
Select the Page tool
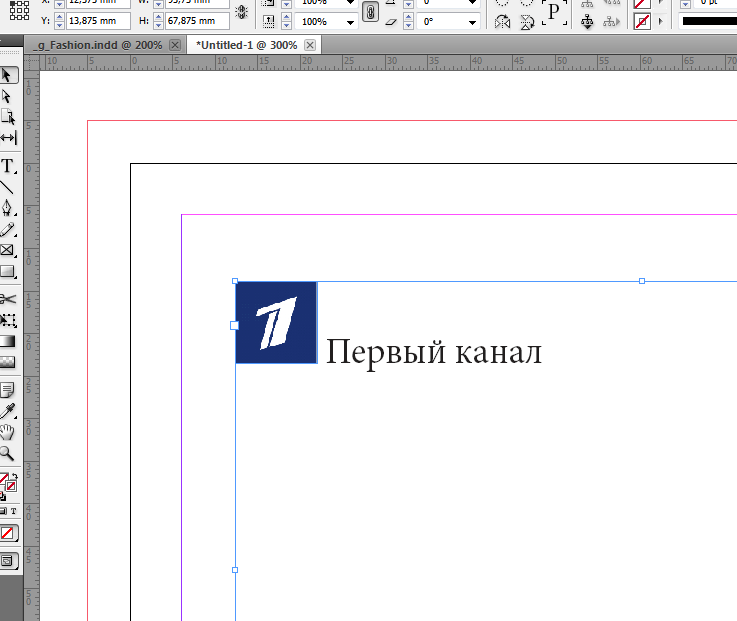[x=8, y=117]
